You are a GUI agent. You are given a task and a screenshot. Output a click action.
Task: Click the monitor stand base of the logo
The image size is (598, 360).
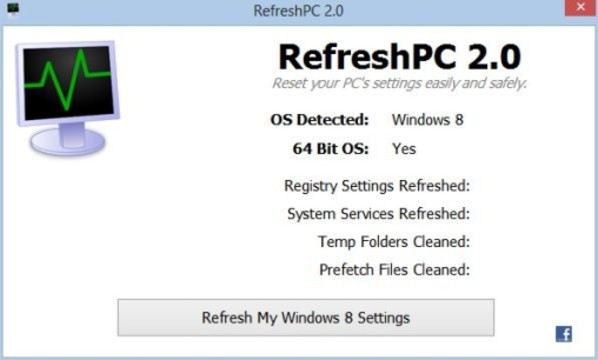click(x=68, y=142)
